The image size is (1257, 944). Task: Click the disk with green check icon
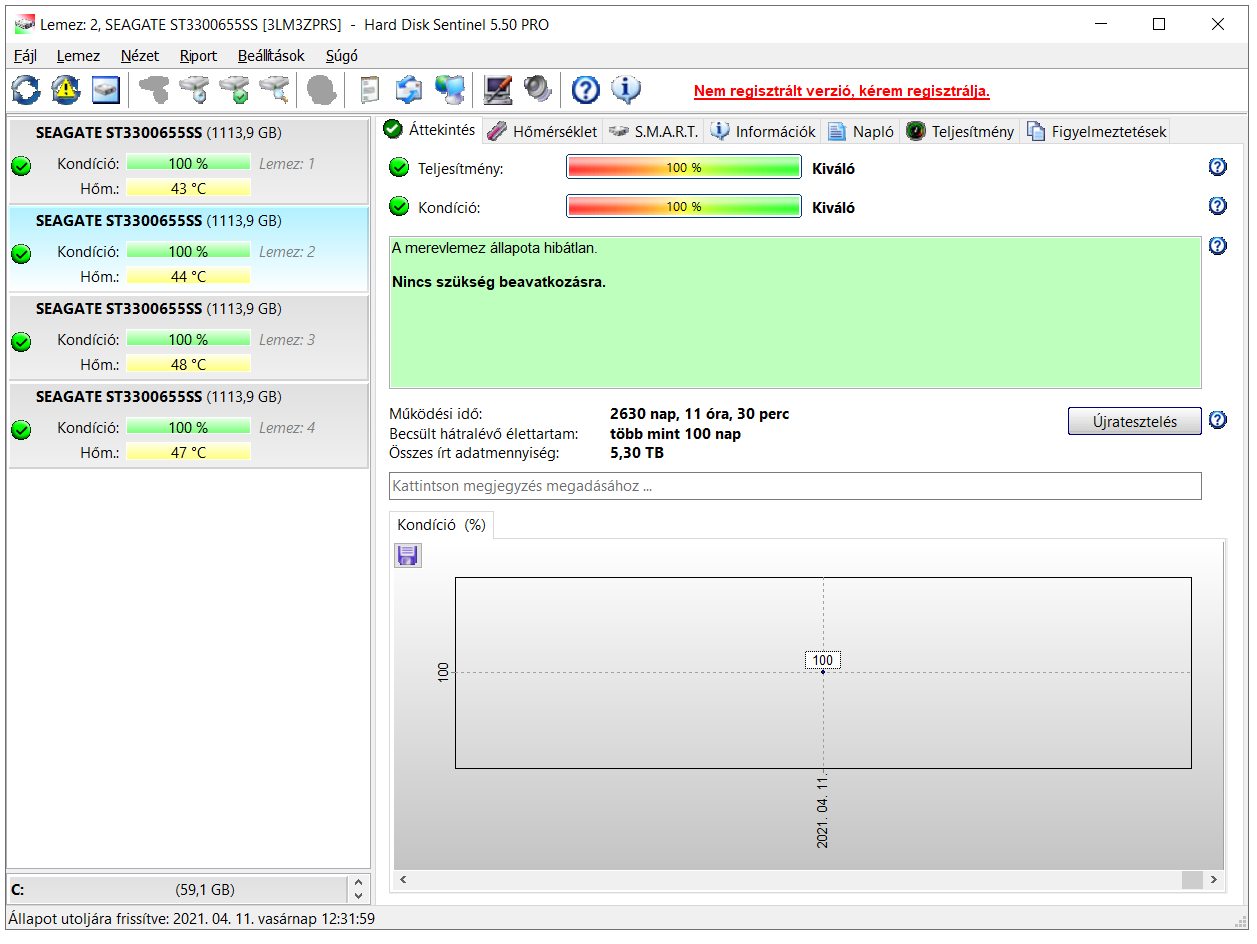[x=234, y=90]
